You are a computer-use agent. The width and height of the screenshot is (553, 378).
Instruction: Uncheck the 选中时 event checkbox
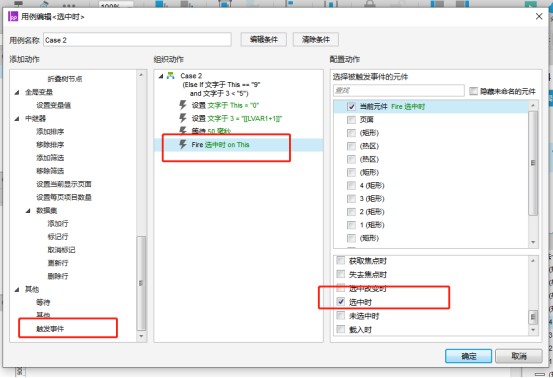tap(340, 301)
